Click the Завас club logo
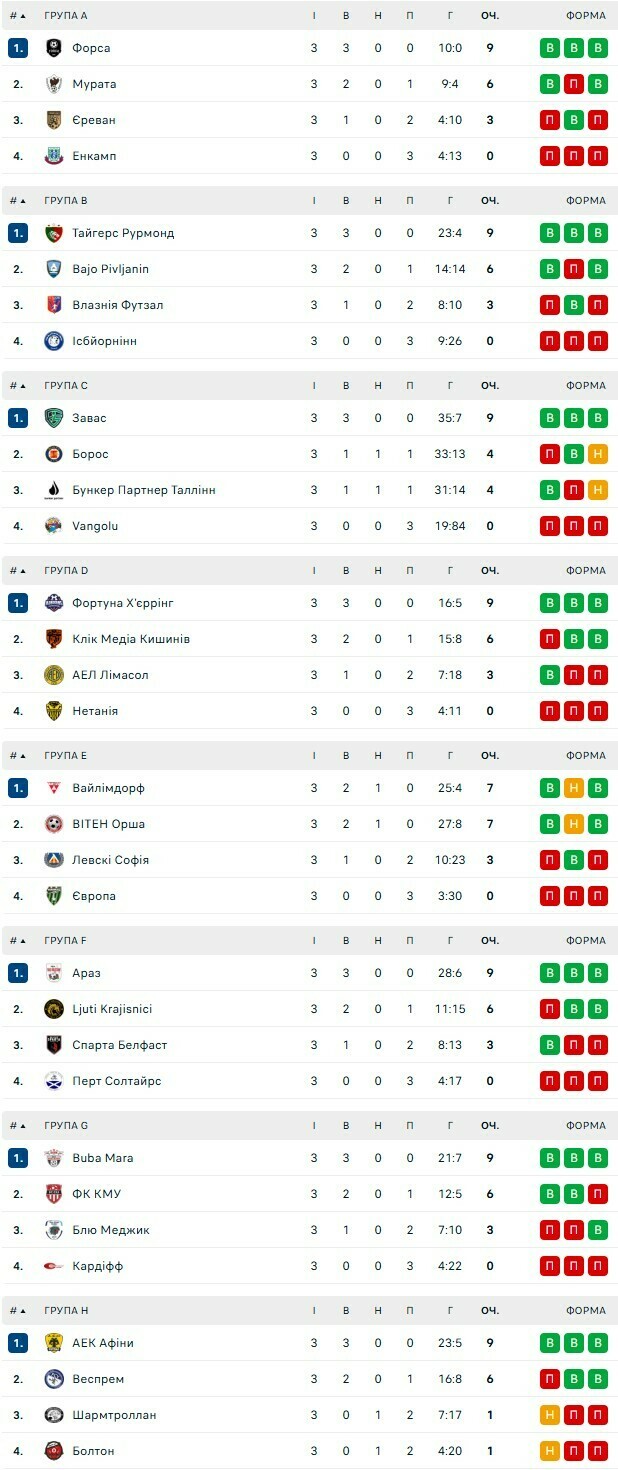This screenshot has width=618, height=1470. (54, 418)
